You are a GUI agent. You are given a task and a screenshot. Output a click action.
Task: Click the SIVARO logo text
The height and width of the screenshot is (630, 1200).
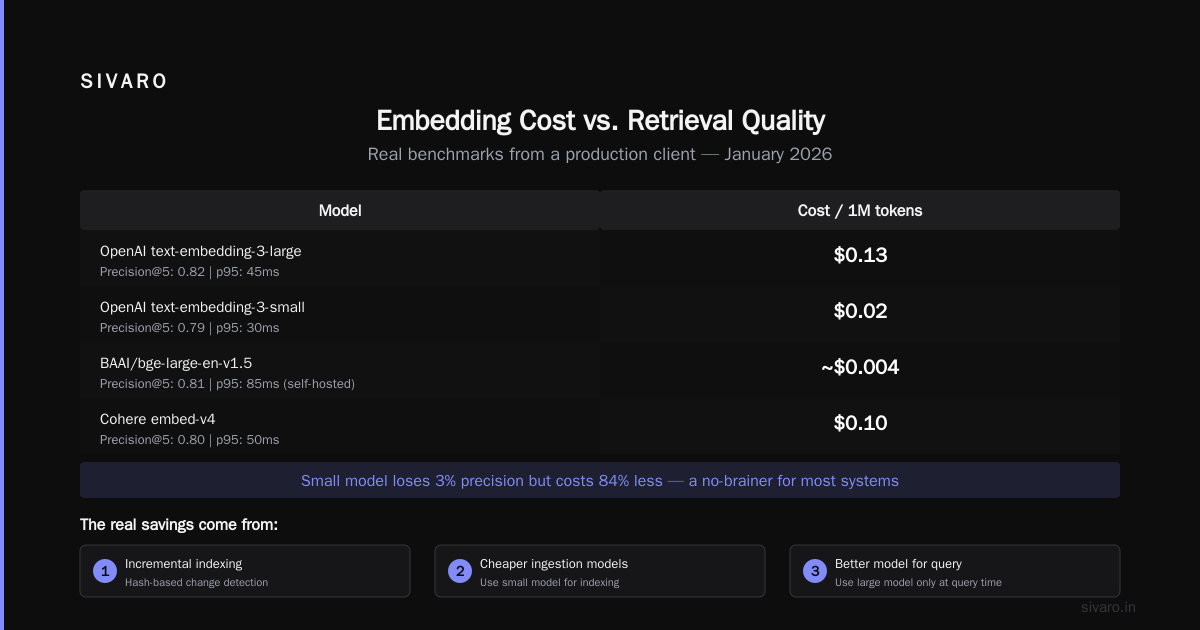coord(124,82)
